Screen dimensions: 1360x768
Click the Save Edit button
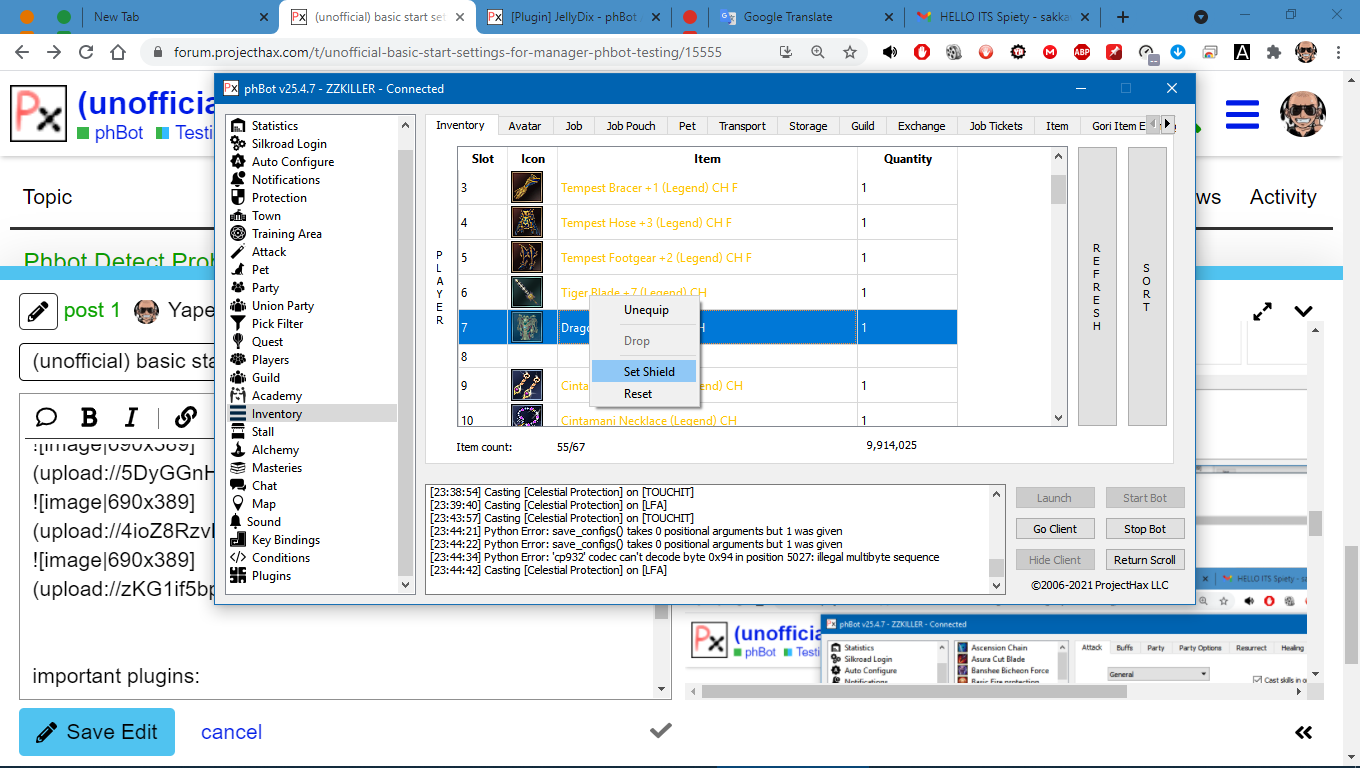(x=97, y=732)
